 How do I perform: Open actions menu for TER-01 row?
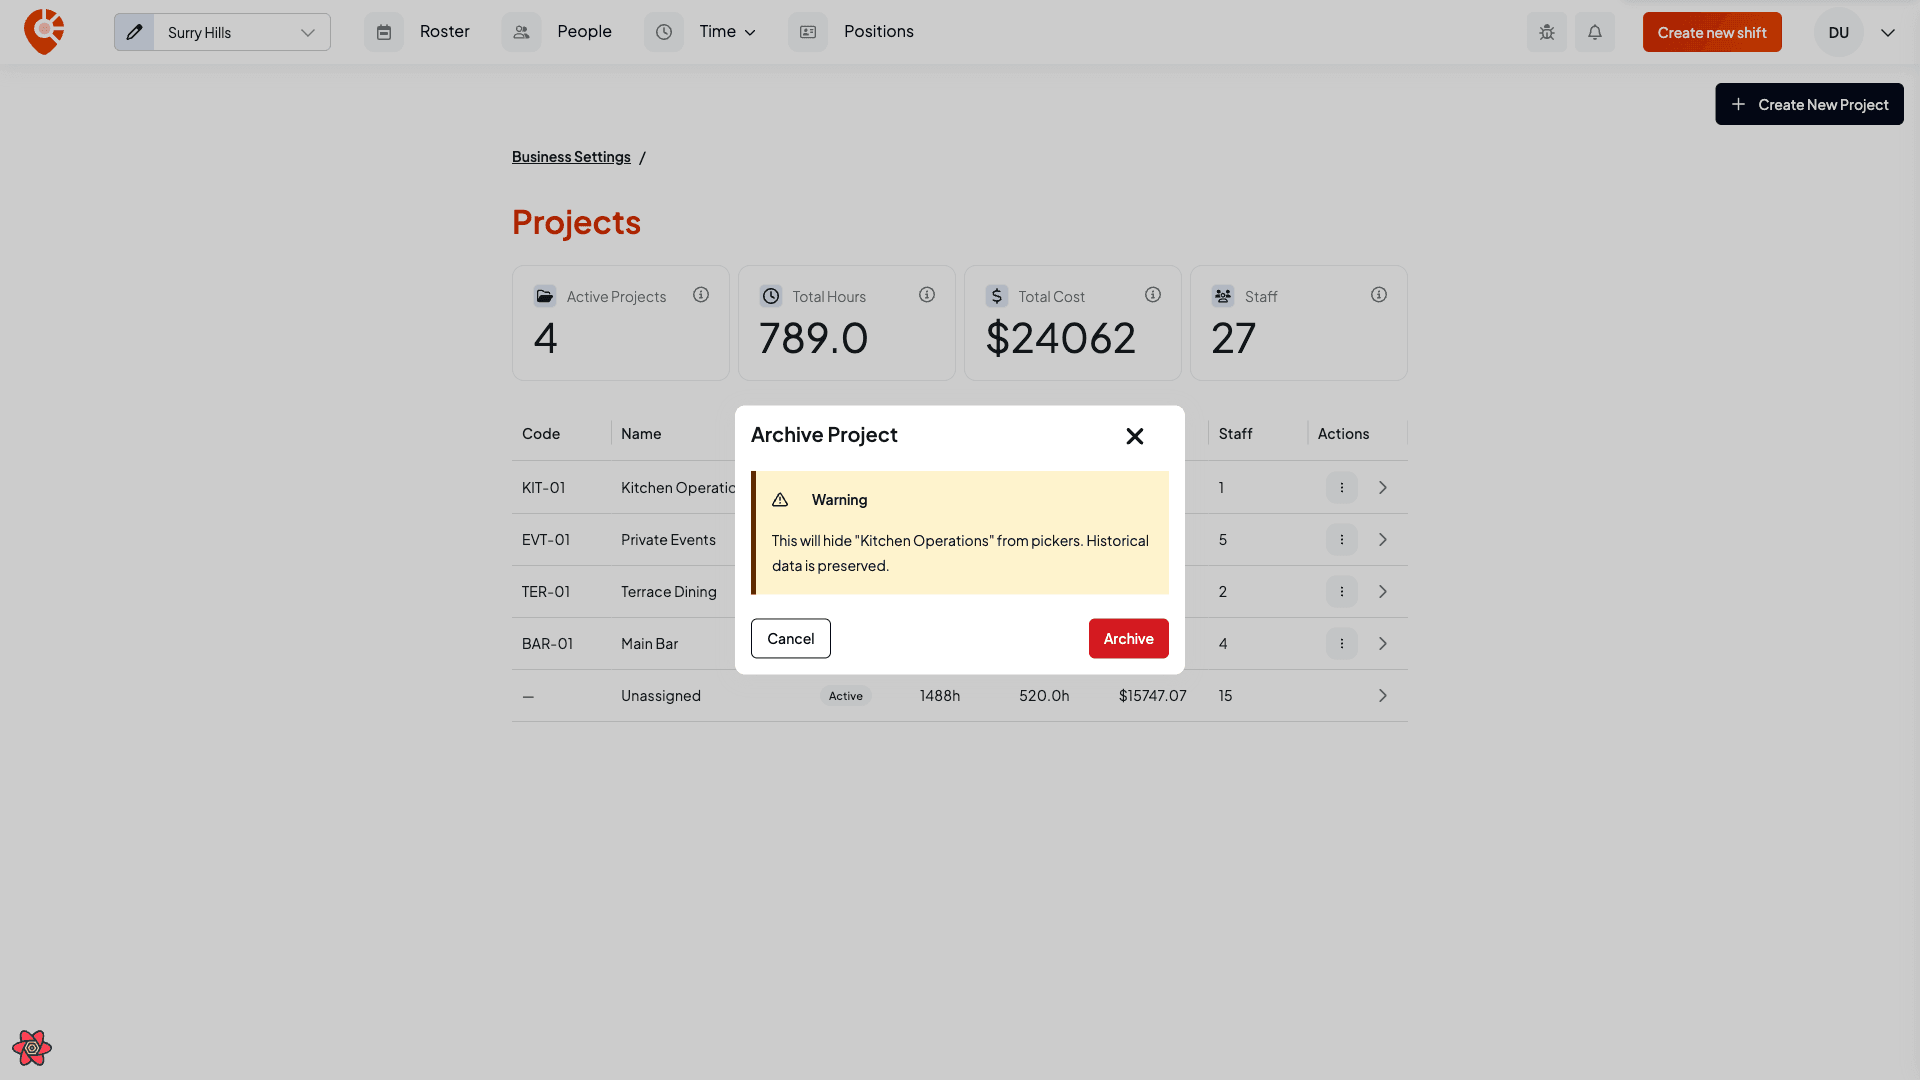tap(1342, 592)
